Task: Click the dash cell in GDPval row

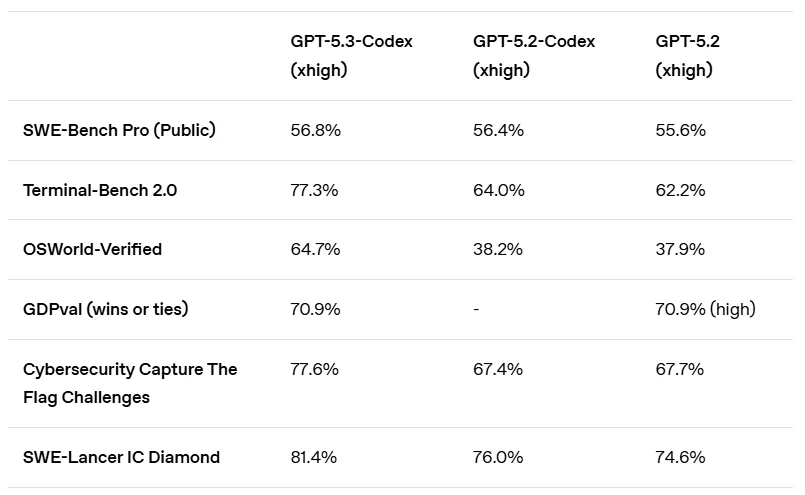Action: coord(476,309)
